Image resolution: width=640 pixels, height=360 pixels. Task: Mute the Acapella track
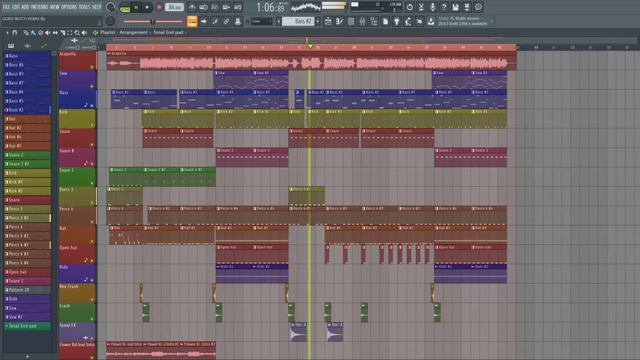[92, 67]
